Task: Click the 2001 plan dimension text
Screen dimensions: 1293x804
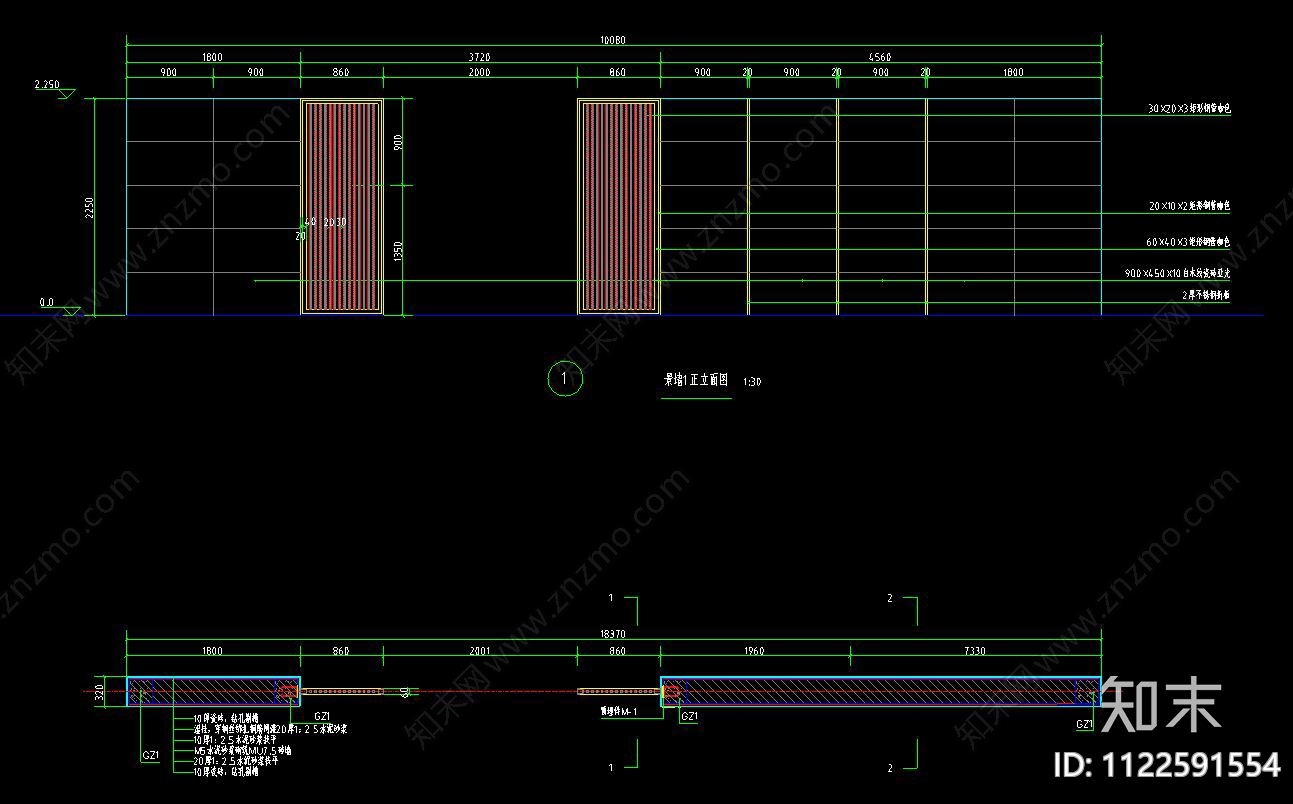Action: click(x=479, y=651)
